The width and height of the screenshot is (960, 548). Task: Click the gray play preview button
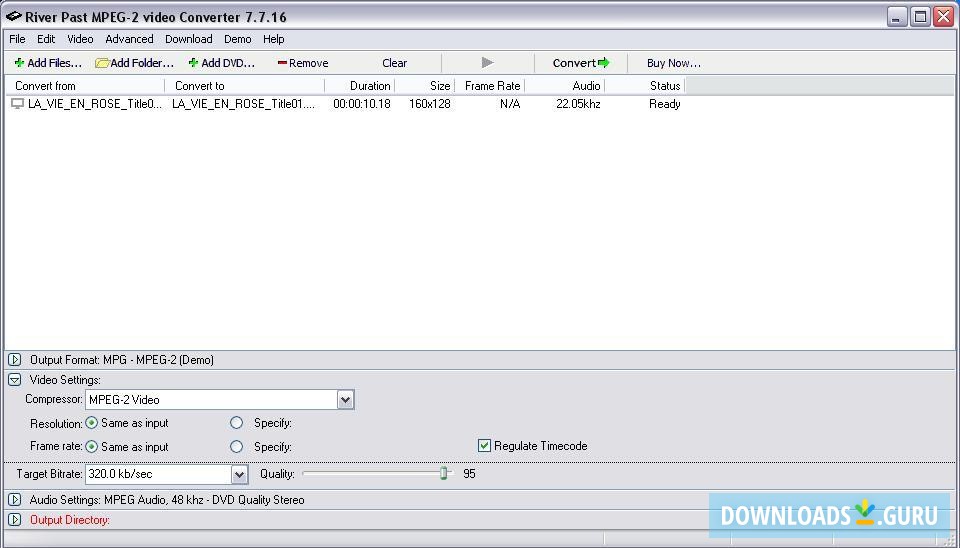(487, 62)
